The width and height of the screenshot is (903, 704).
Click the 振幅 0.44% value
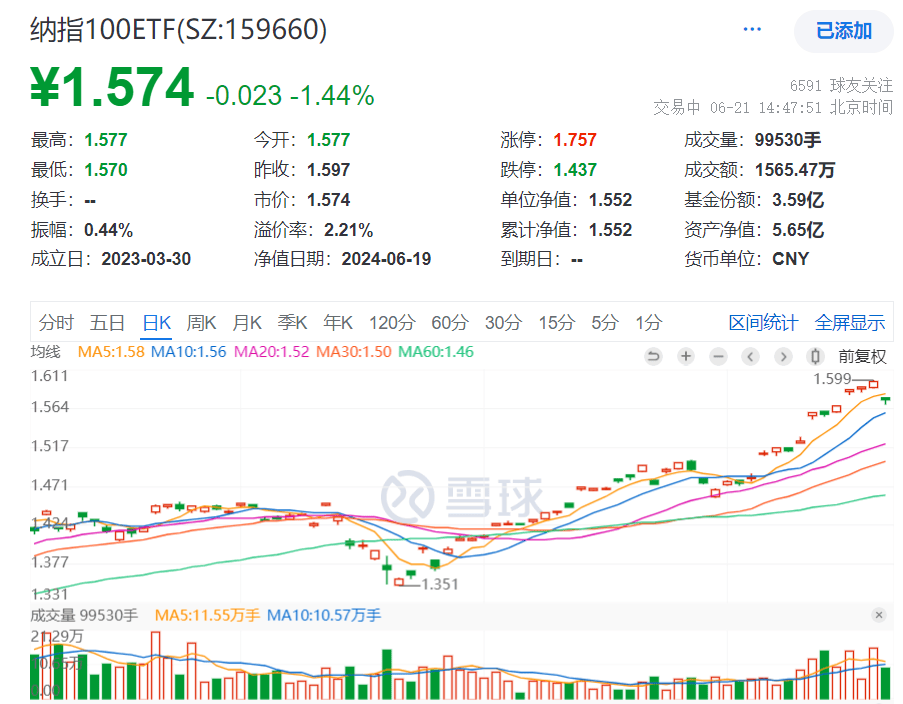108,230
